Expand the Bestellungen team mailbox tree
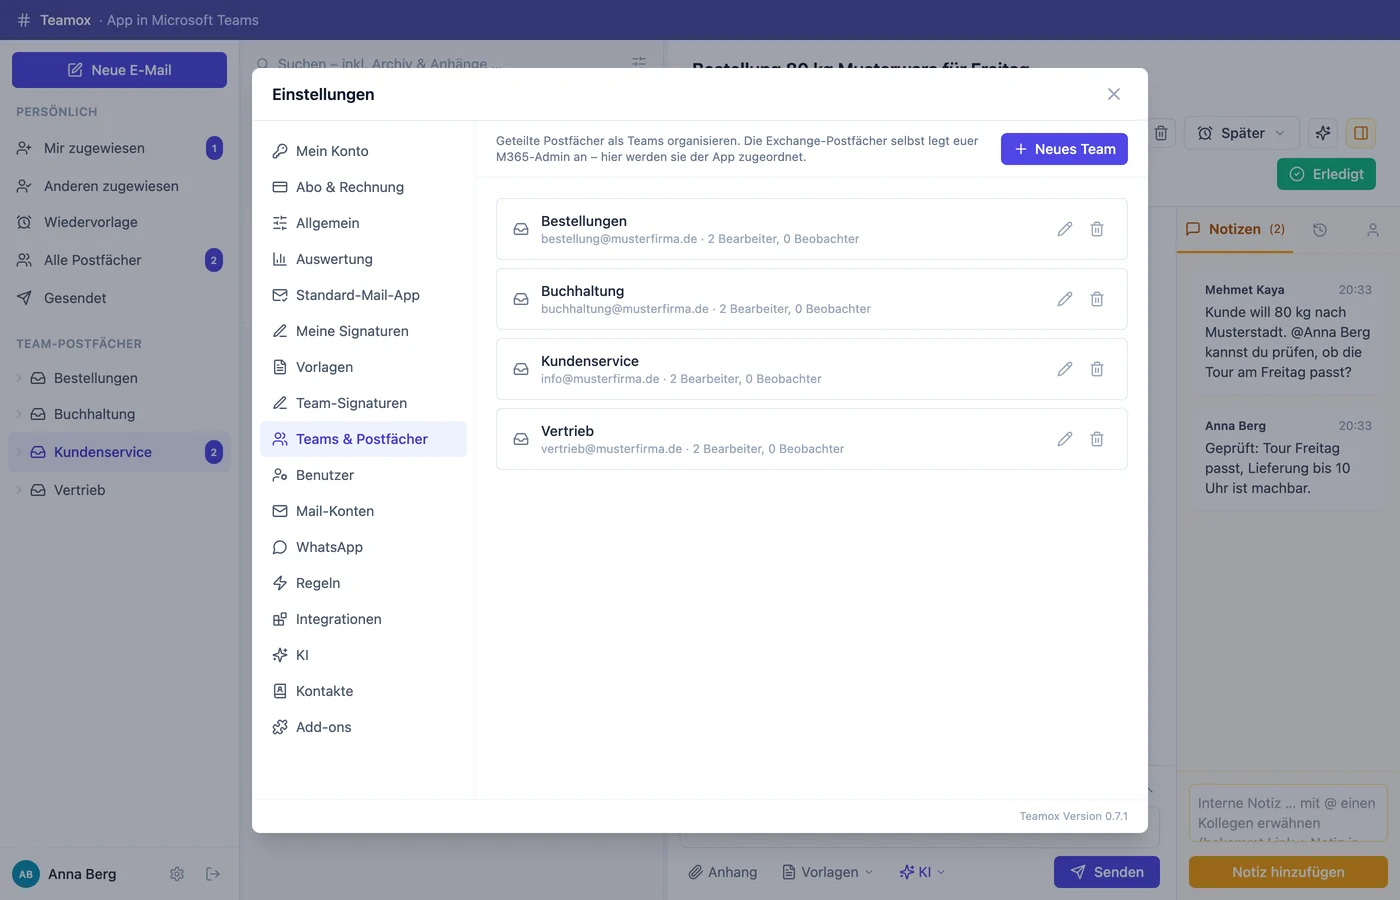 coord(19,378)
